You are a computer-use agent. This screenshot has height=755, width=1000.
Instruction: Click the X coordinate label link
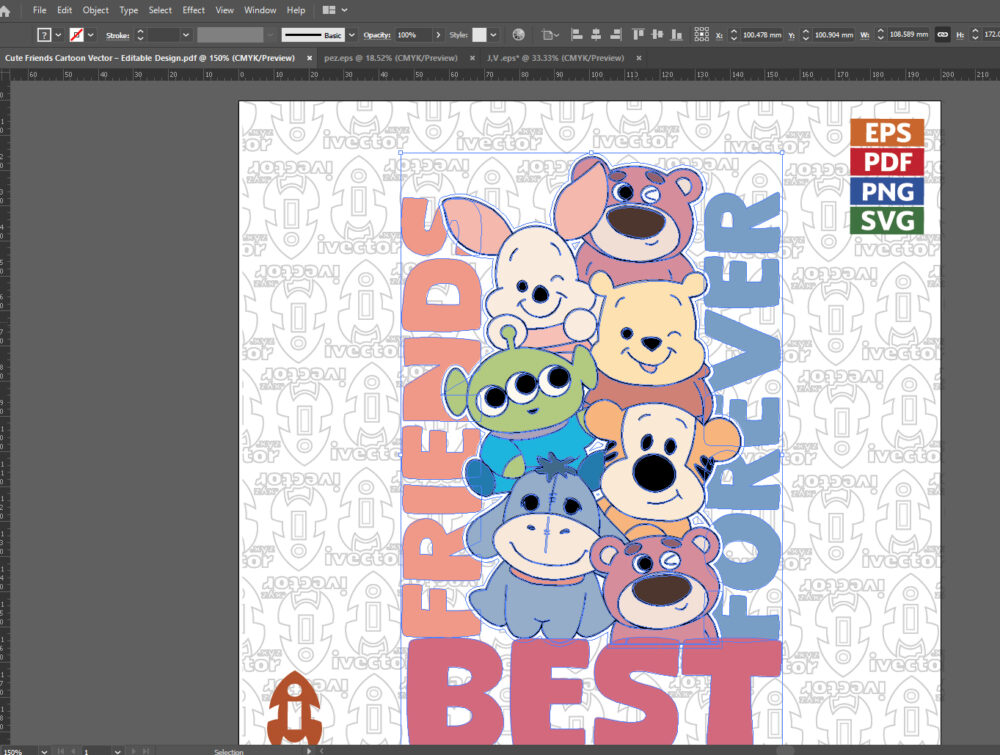[719, 36]
